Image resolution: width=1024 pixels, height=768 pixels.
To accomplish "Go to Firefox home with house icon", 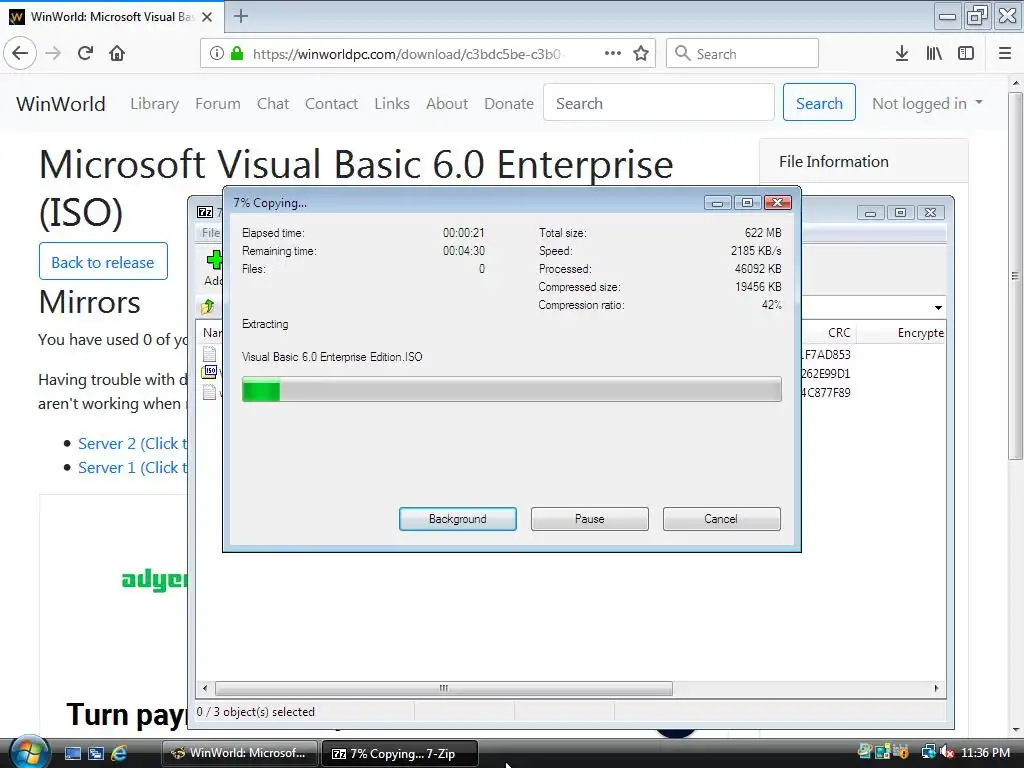I will click(117, 54).
